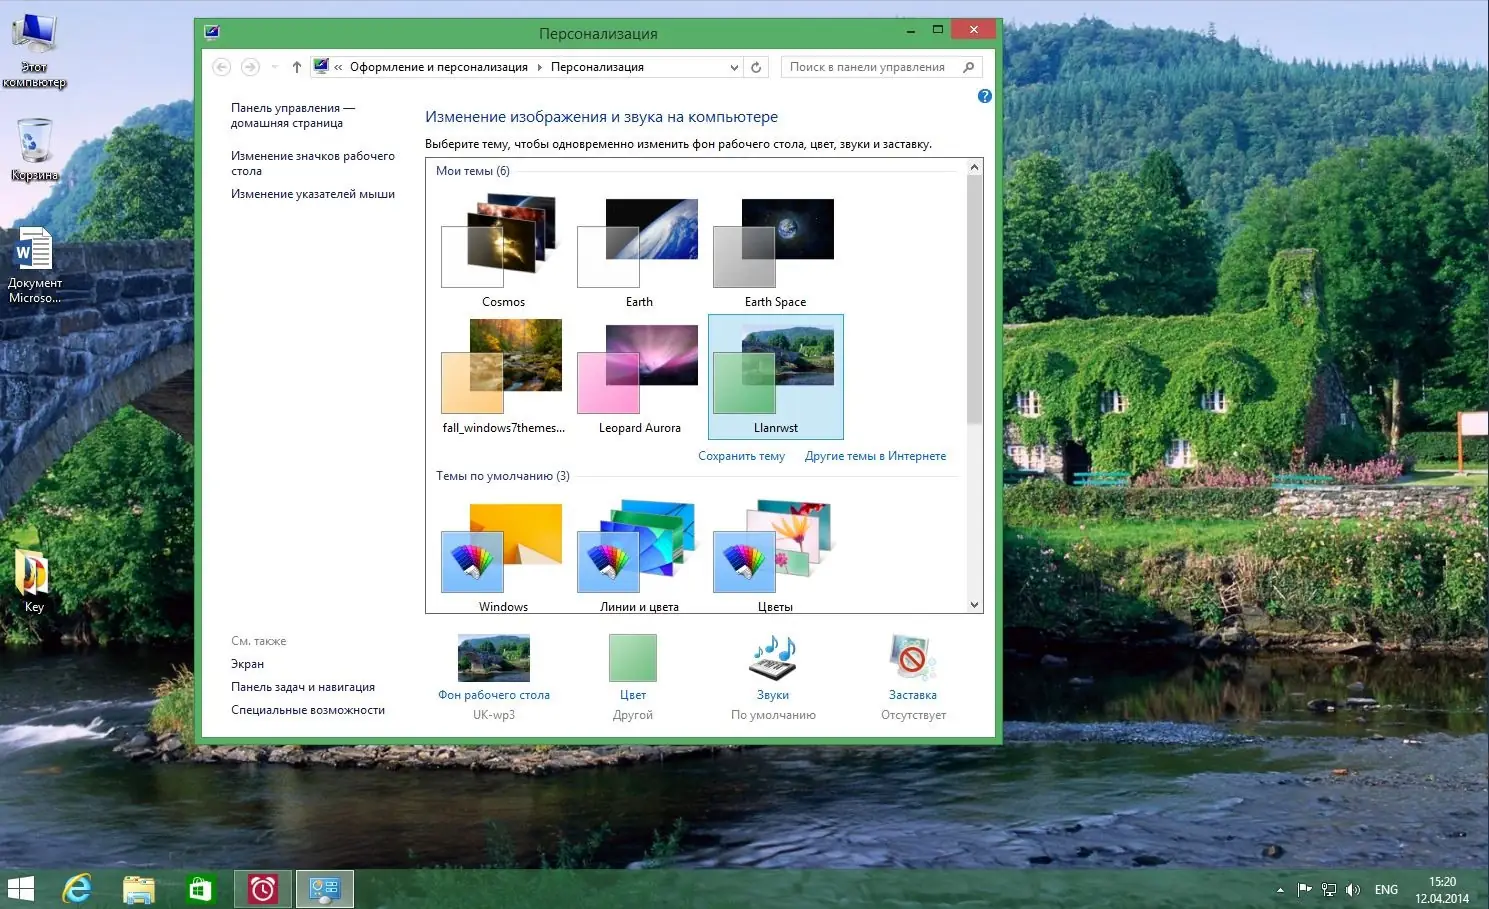The width and height of the screenshot is (1489, 909).
Task: Open 'Специальные возможности' link
Action: pyautogui.click(x=308, y=710)
